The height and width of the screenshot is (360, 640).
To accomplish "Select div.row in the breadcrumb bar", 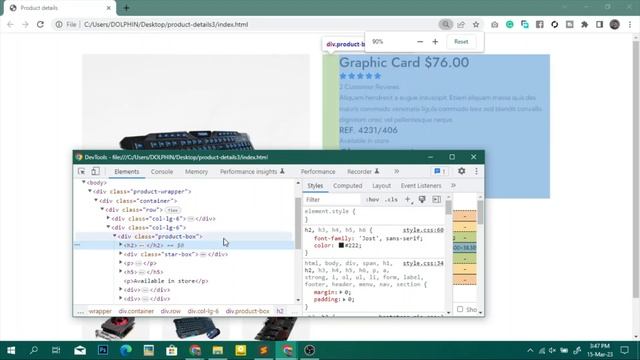I will pyautogui.click(x=171, y=311).
